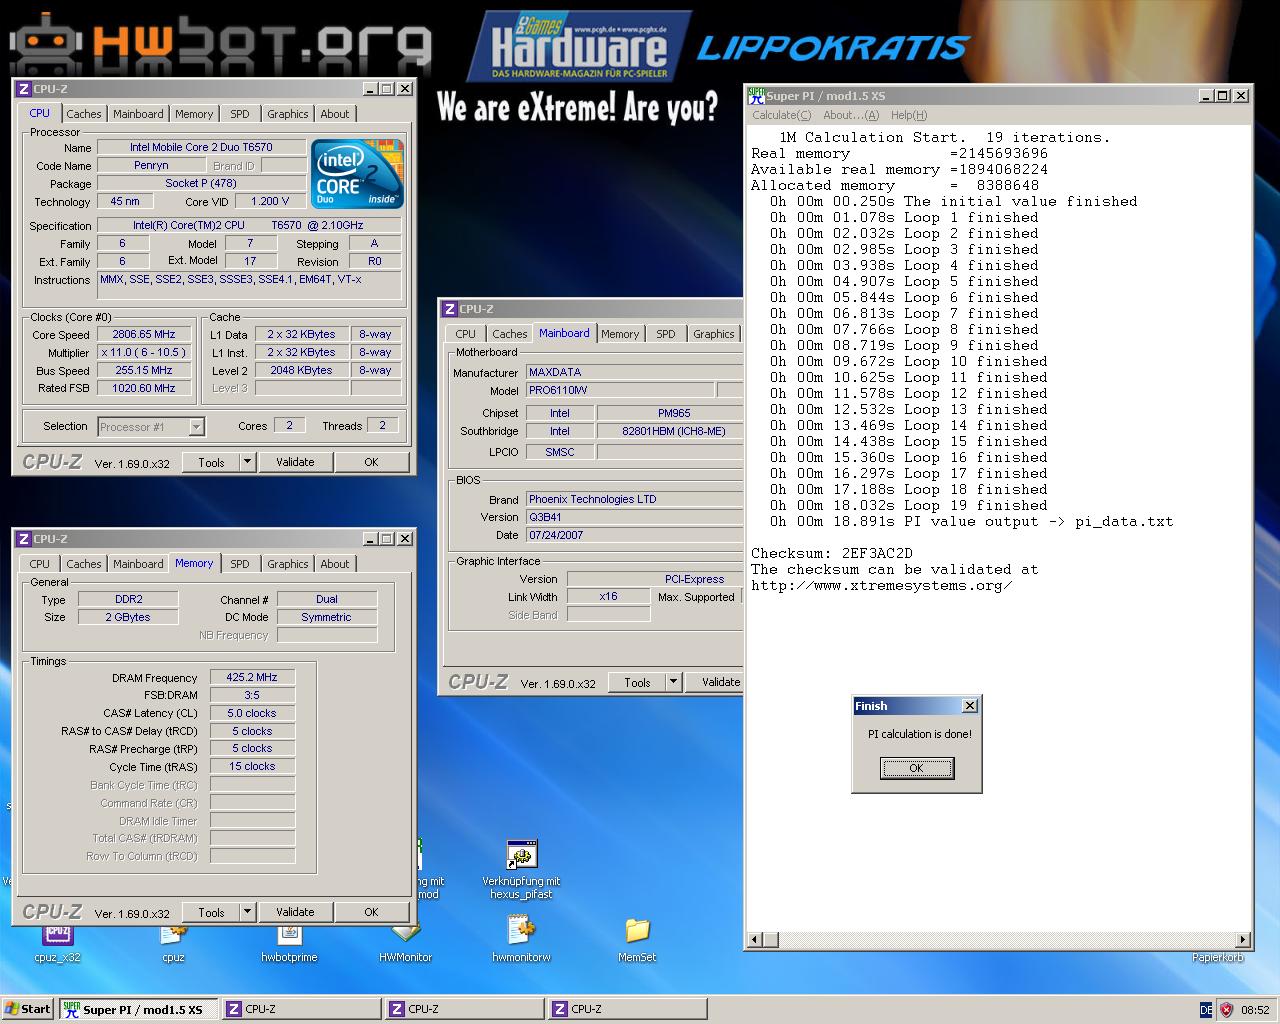Viewport: 1280px width, 1024px height.
Task: Launch Verknüpfung mit hexus_pifast shortcut
Action: pyautogui.click(x=521, y=869)
